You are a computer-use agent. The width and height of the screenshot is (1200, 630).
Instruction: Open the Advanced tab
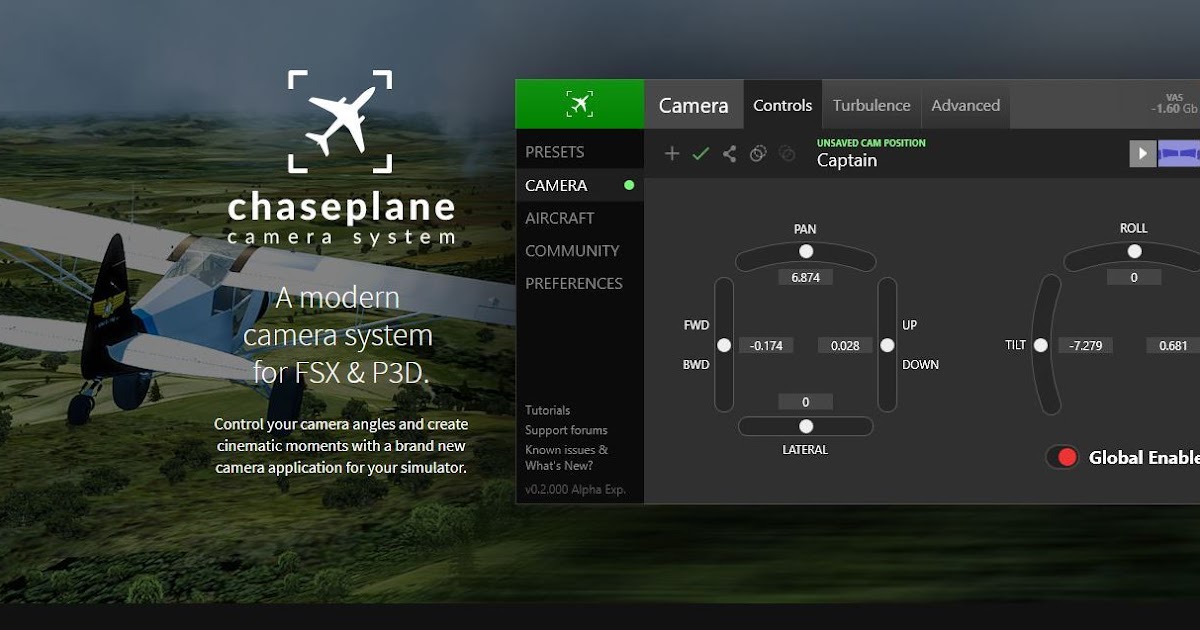pyautogui.click(x=965, y=104)
